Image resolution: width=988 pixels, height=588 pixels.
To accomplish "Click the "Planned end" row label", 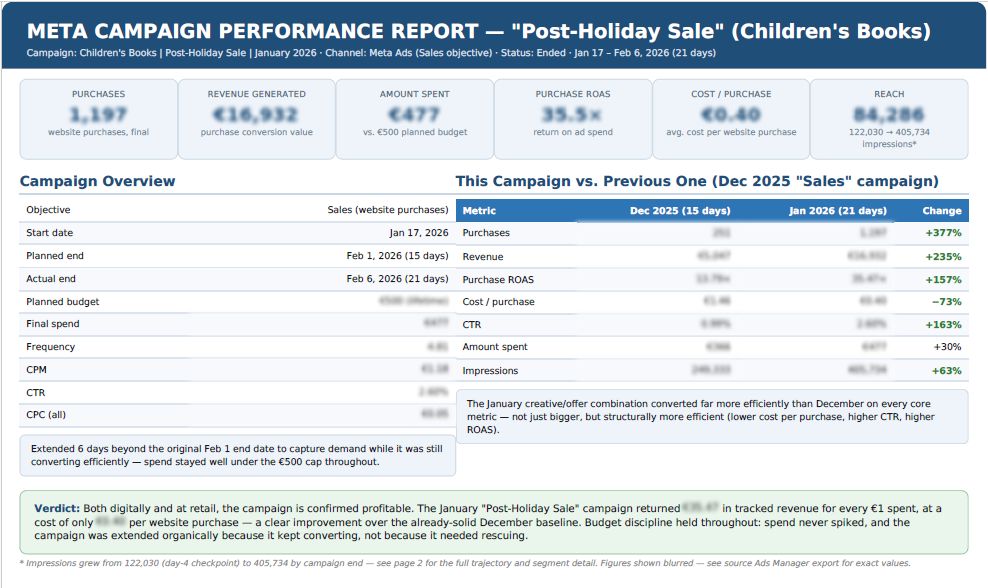I will point(55,256).
